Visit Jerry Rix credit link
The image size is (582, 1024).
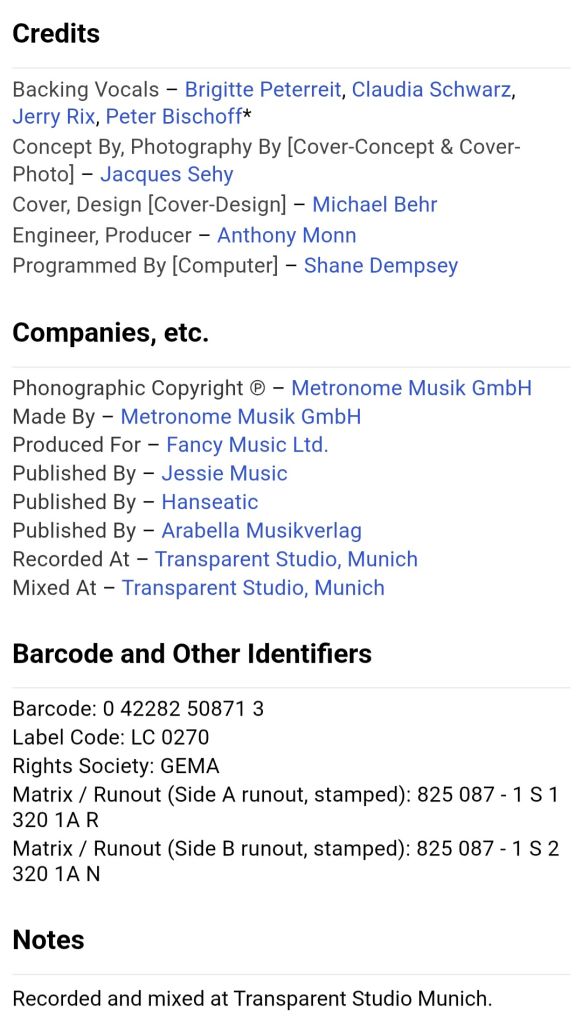(x=54, y=117)
